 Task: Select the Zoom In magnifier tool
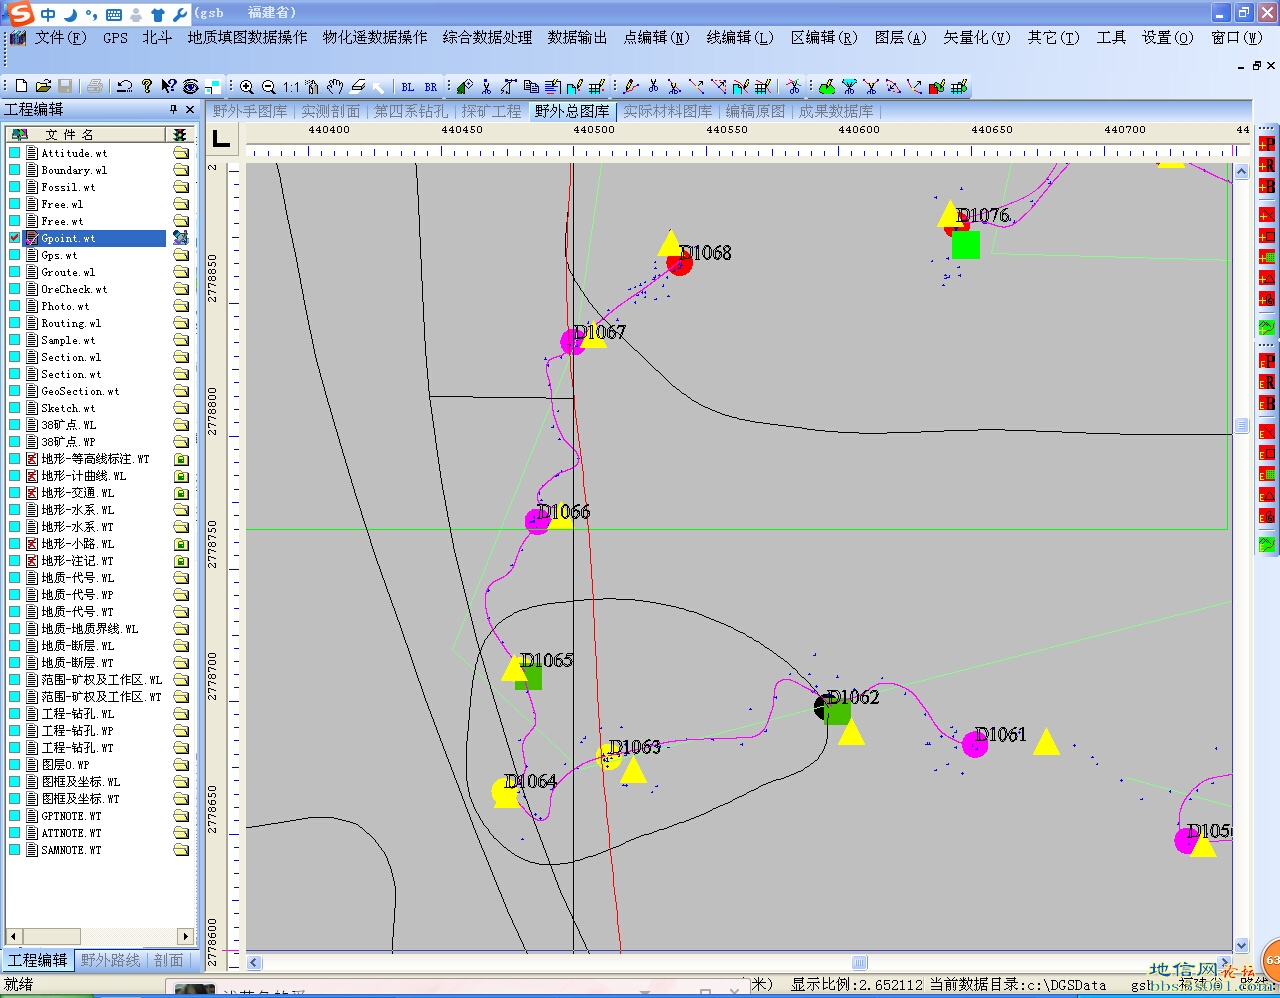pos(247,87)
